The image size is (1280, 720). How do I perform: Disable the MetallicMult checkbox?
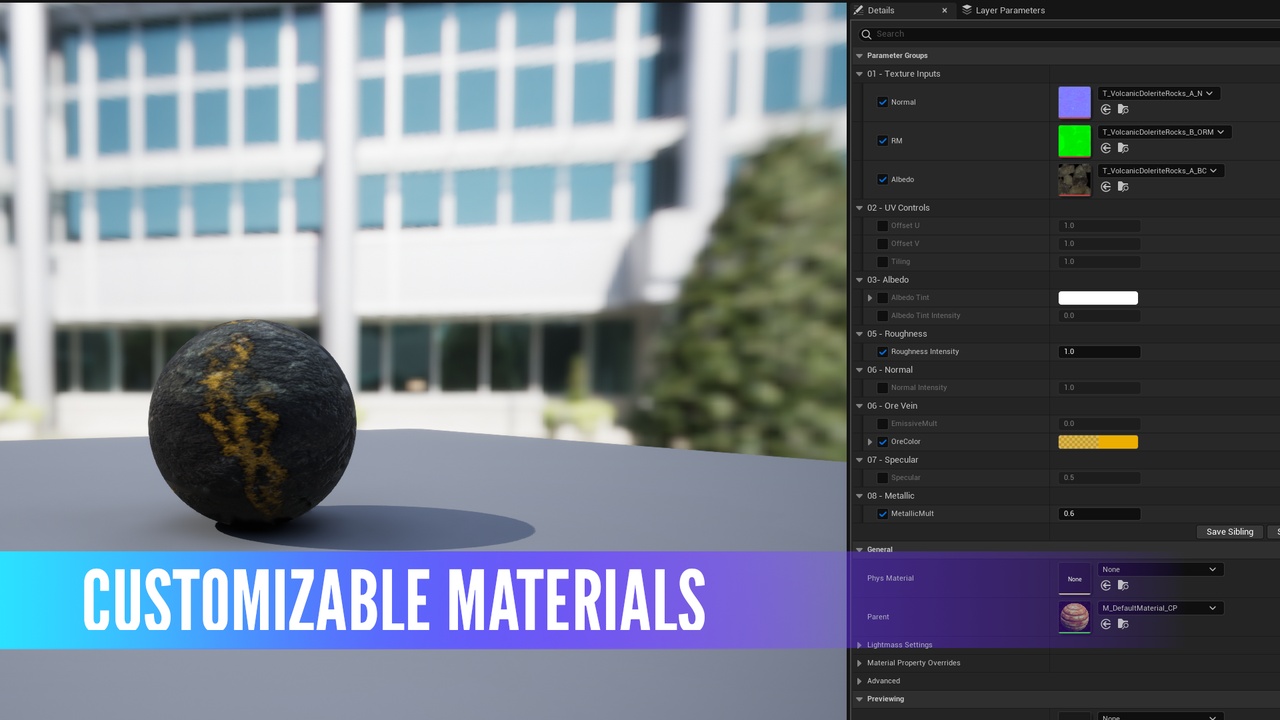883,514
